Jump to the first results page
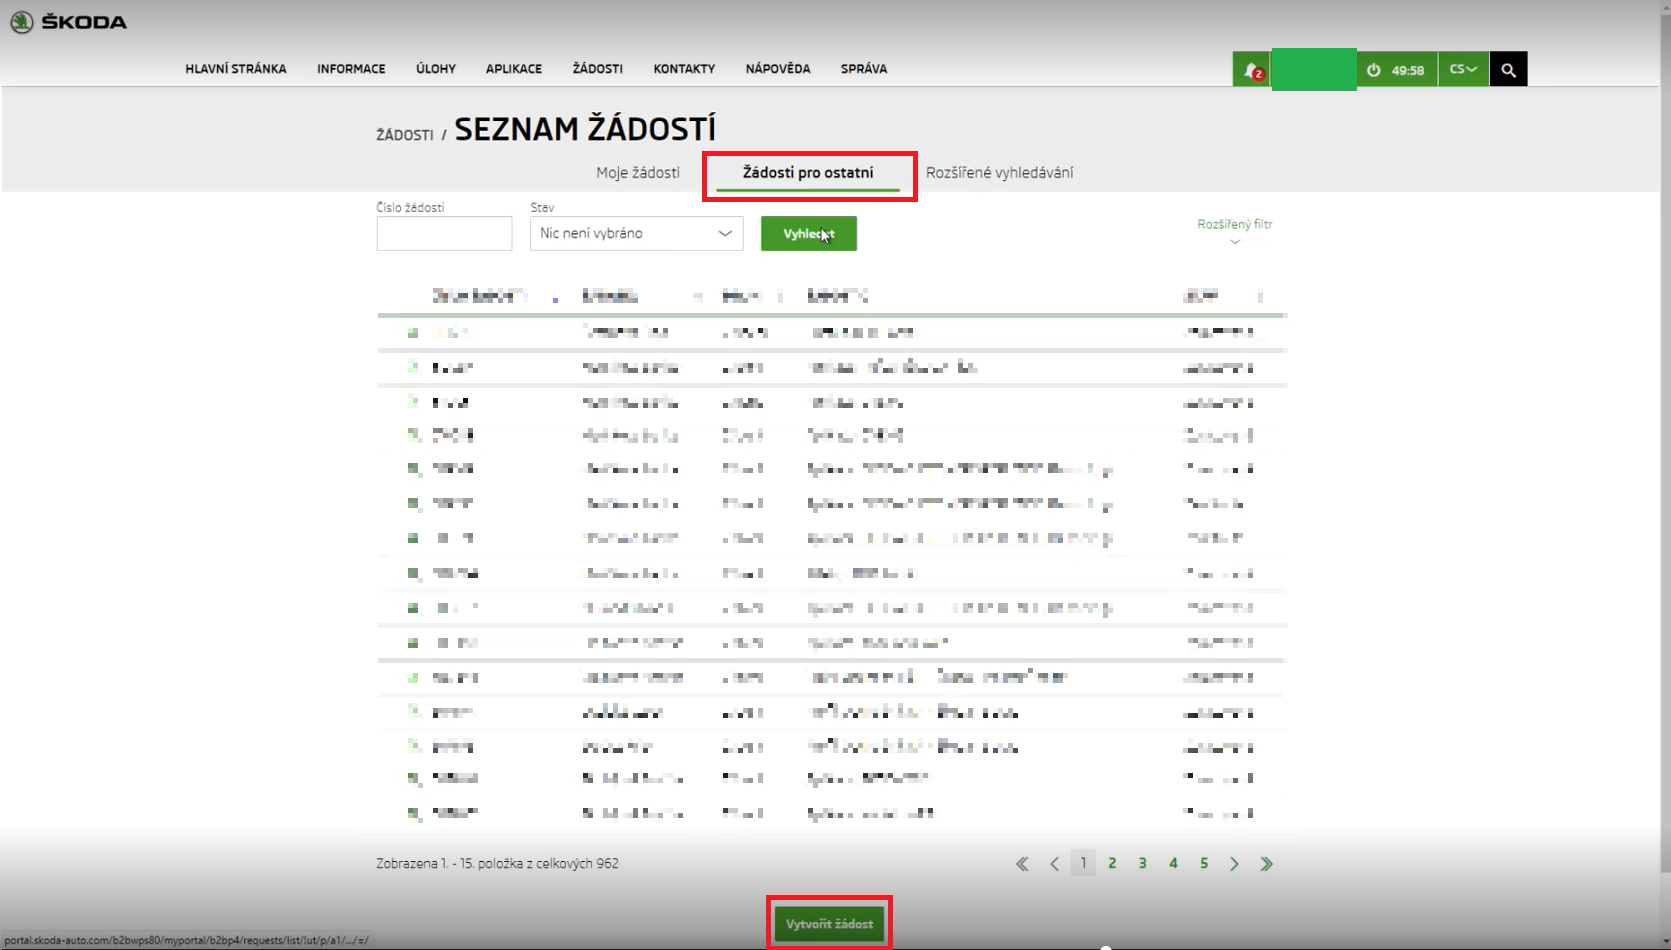1671x950 pixels. click(1022, 864)
